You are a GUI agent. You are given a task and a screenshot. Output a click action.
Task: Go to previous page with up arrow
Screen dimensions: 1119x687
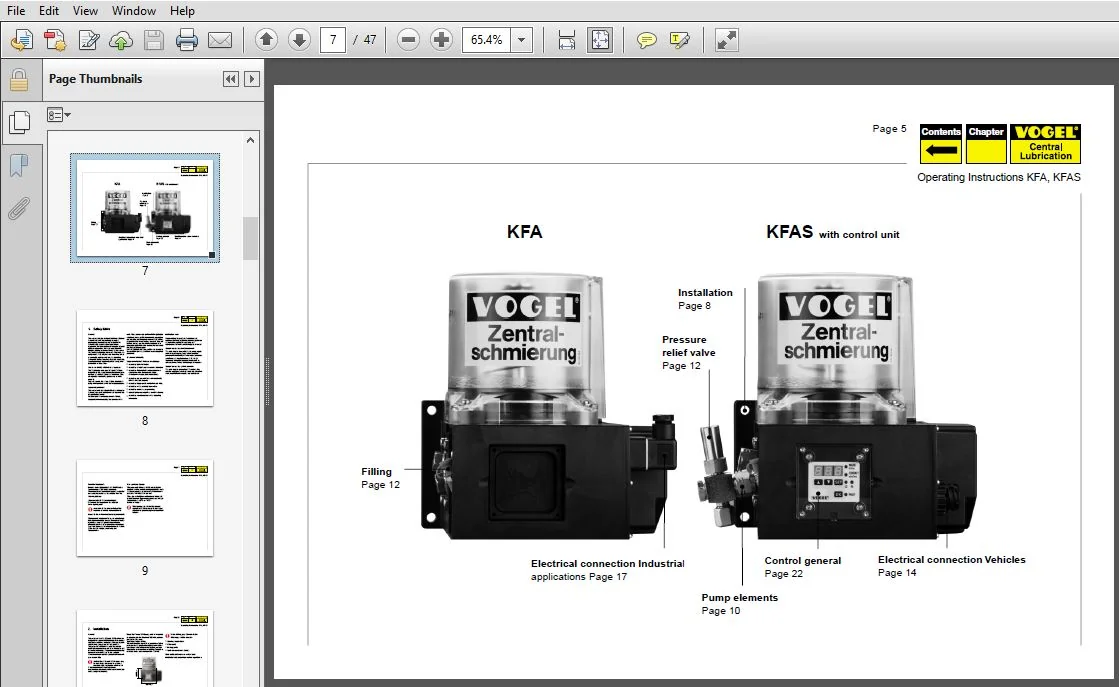tap(266, 40)
